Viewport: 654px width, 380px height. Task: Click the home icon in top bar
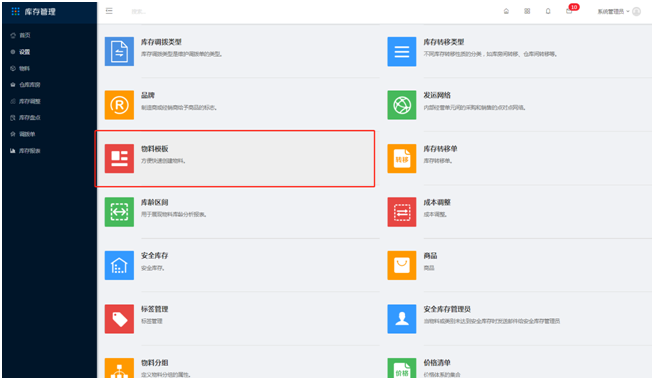[506, 11]
